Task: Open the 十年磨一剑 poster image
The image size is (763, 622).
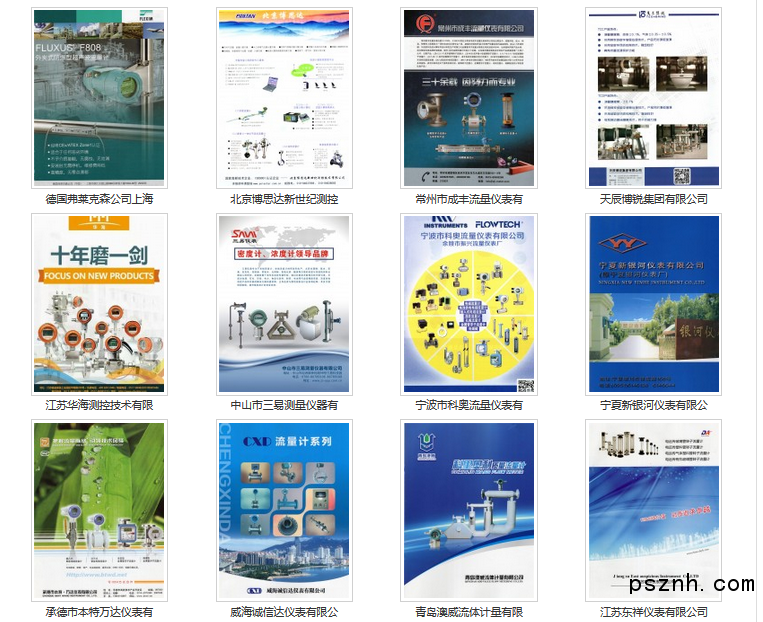Action: pos(100,304)
